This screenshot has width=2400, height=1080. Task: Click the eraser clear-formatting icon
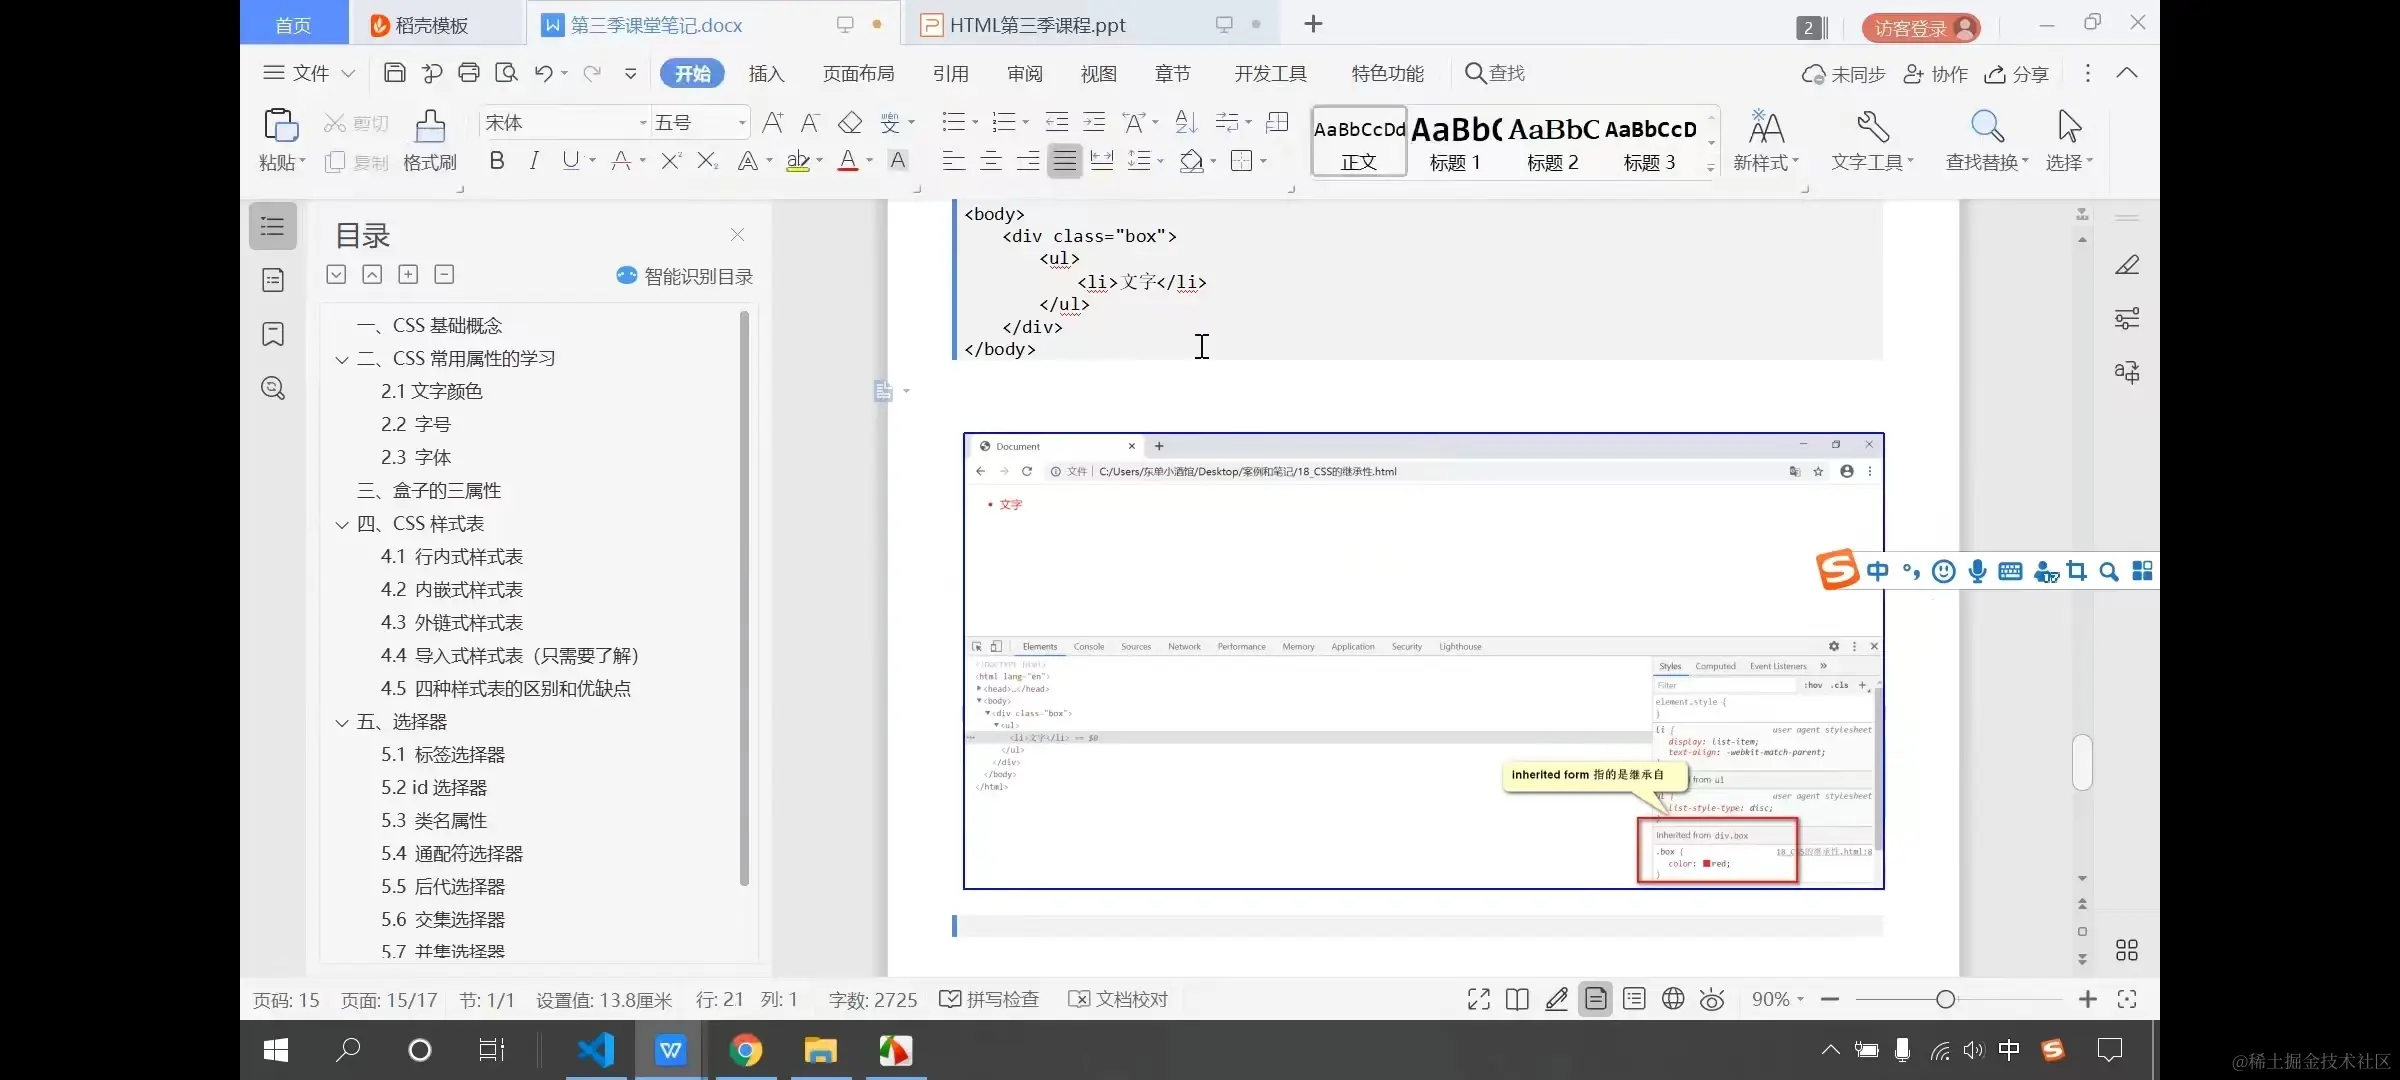850,123
